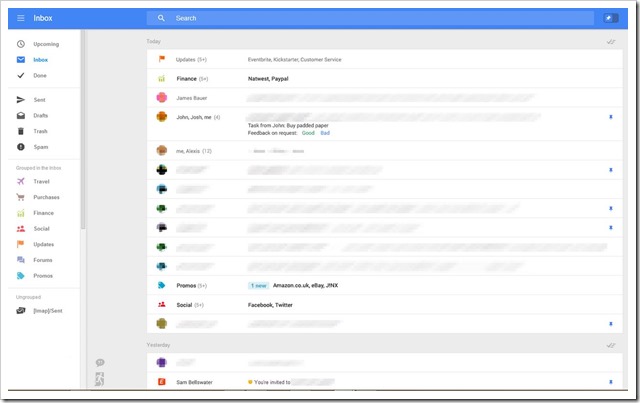Image resolution: width=640 pixels, height=403 pixels.
Task: Toggle pin on John, Josh, me conversation
Action: (x=610, y=117)
